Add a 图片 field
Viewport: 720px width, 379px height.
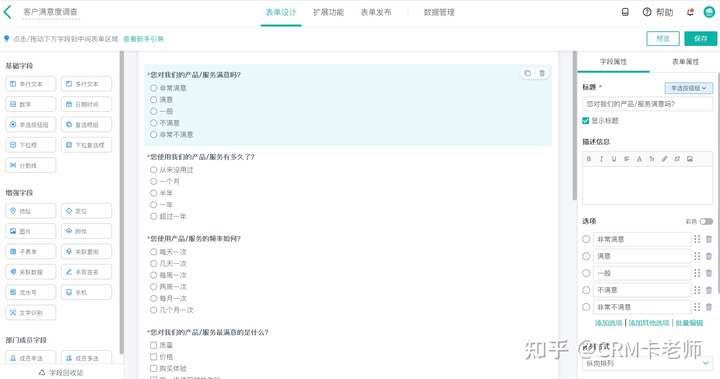click(31, 231)
